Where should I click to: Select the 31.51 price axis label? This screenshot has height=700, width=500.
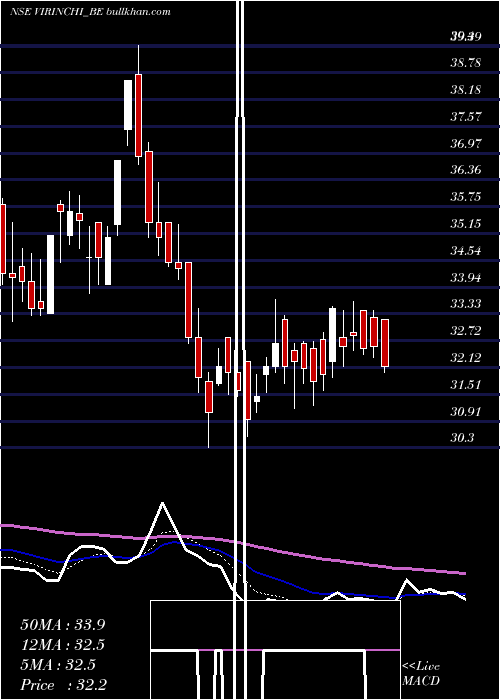click(466, 384)
